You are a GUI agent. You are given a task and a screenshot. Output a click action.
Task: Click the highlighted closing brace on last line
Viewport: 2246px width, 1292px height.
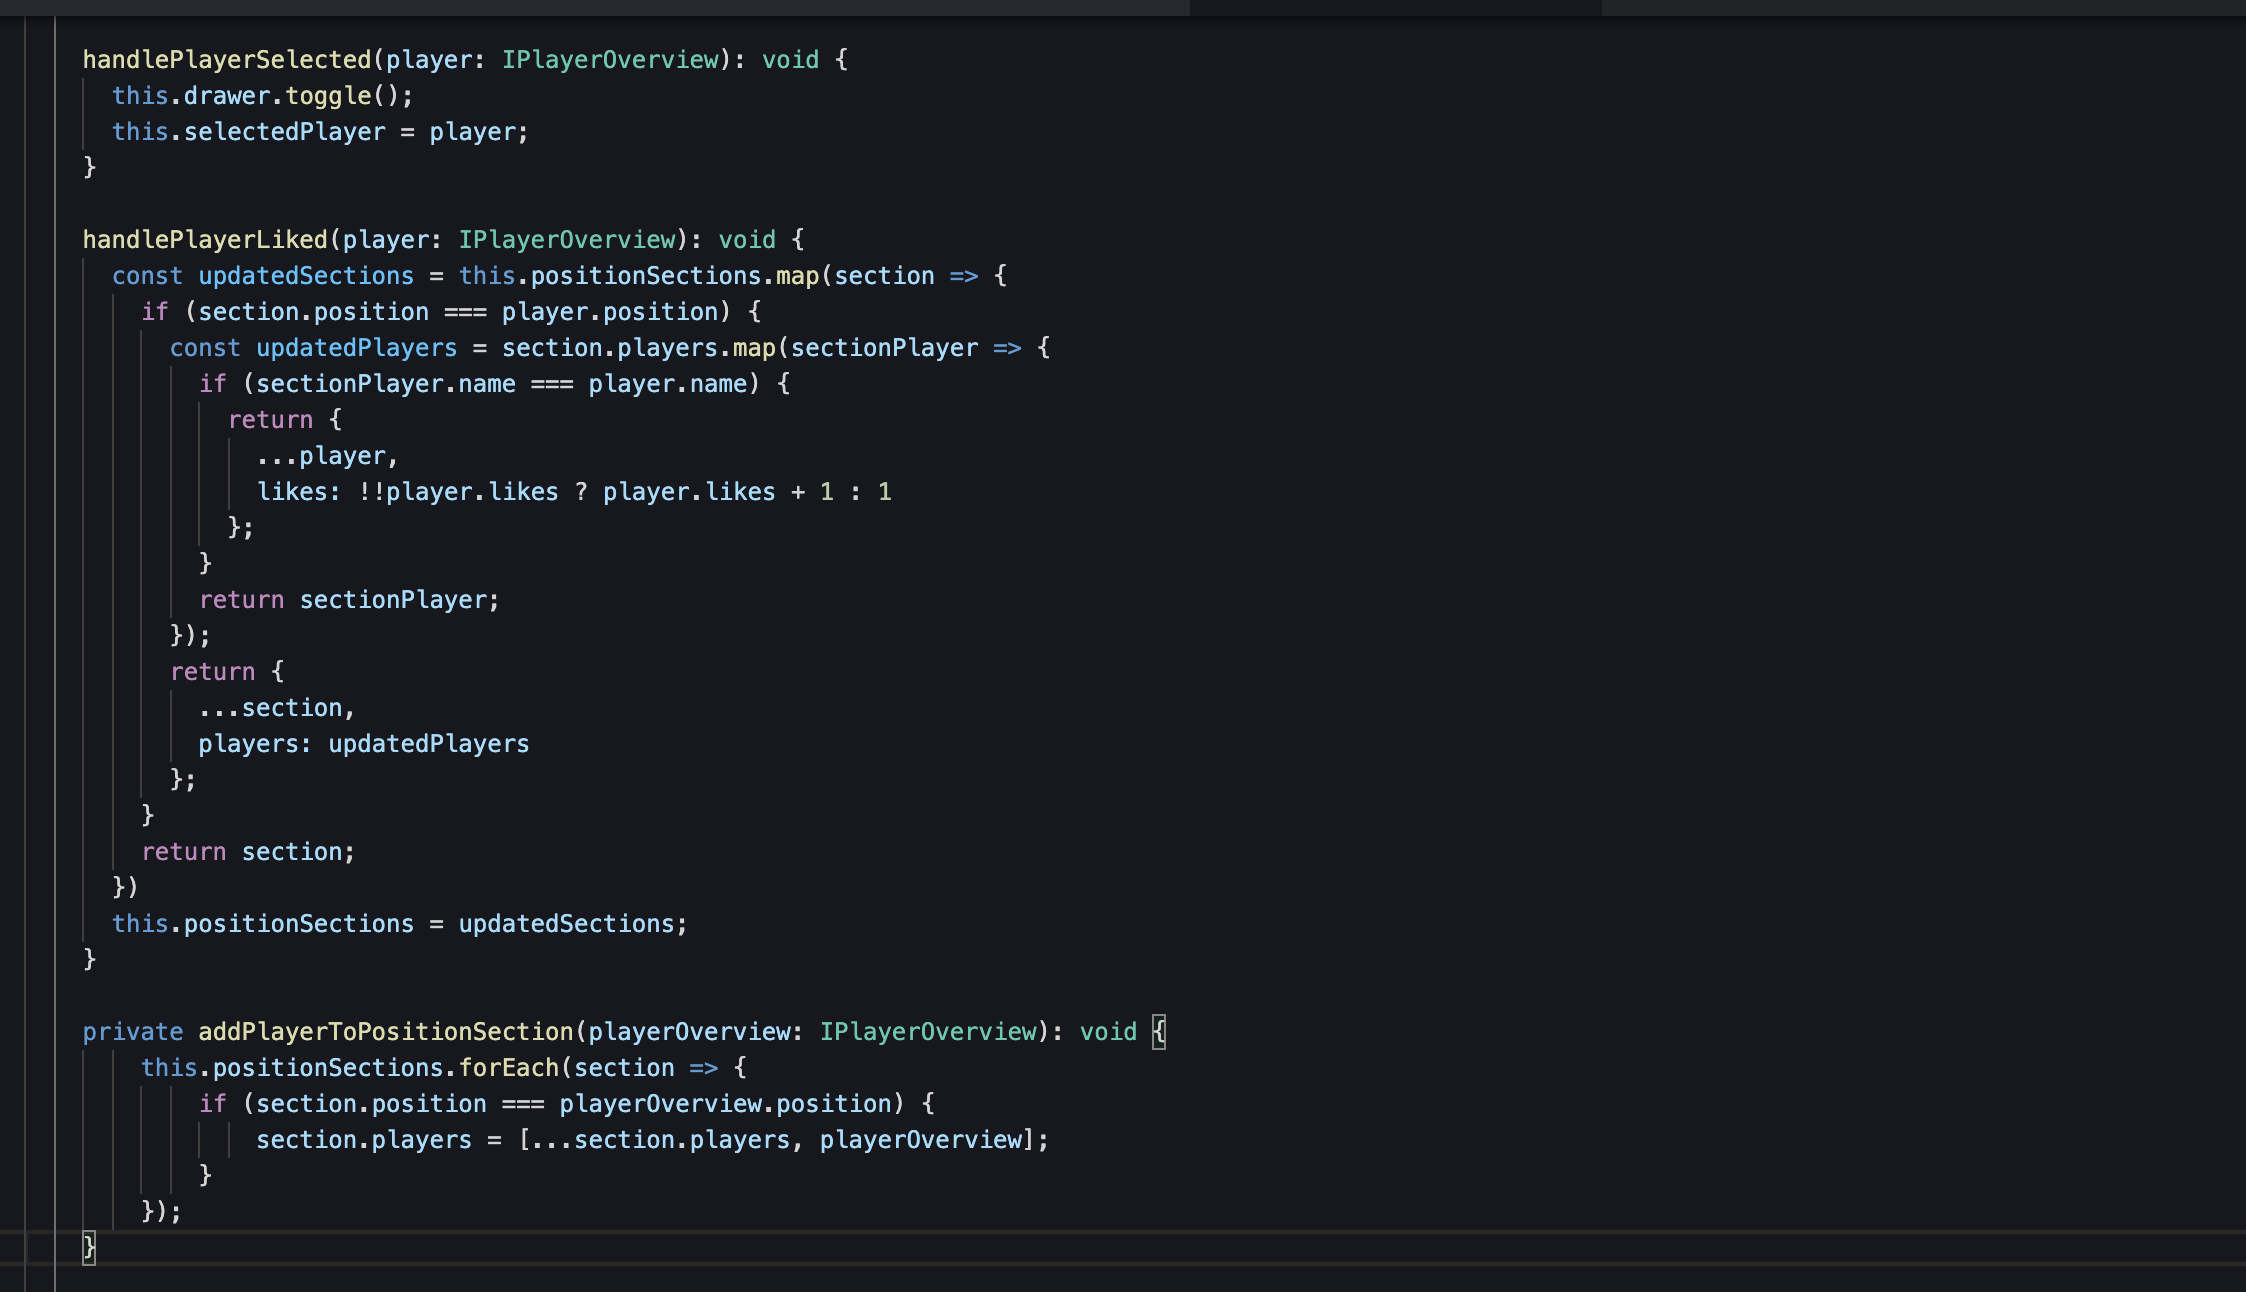pos(89,1247)
